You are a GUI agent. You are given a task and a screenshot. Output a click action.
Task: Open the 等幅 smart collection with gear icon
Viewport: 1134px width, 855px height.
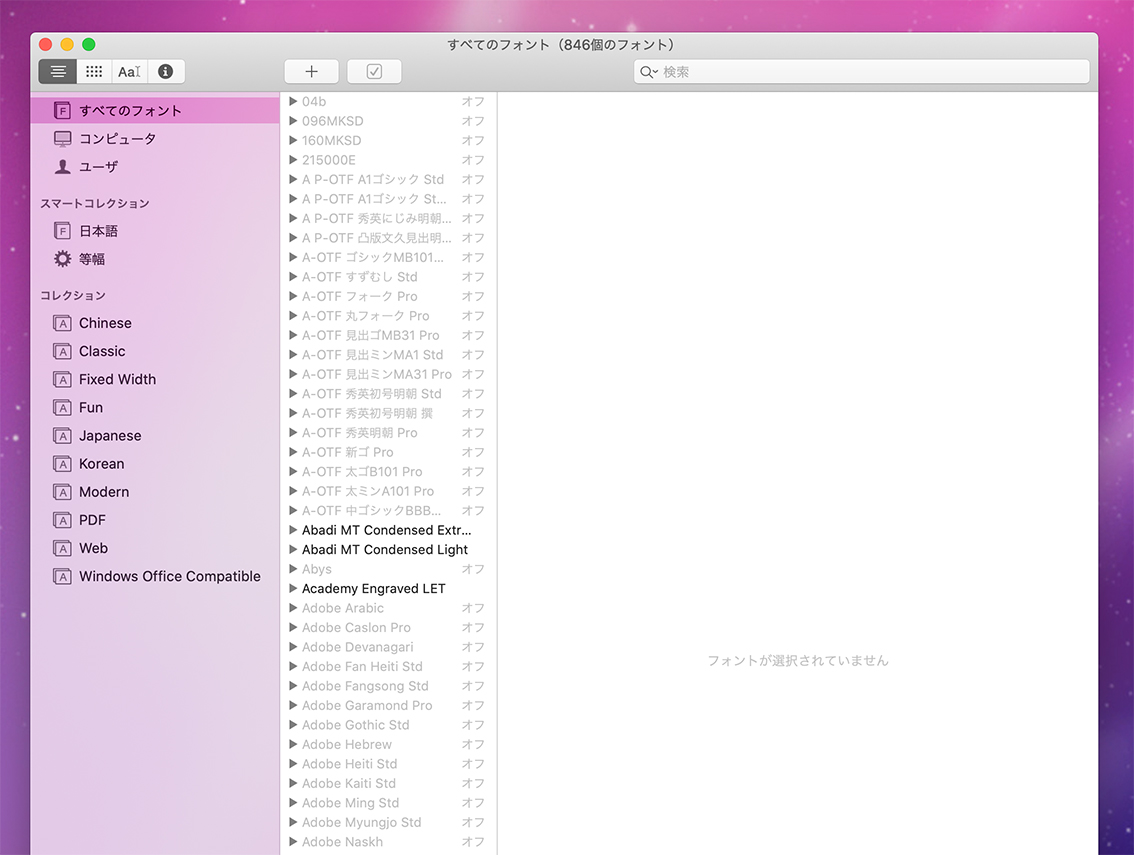pos(91,259)
